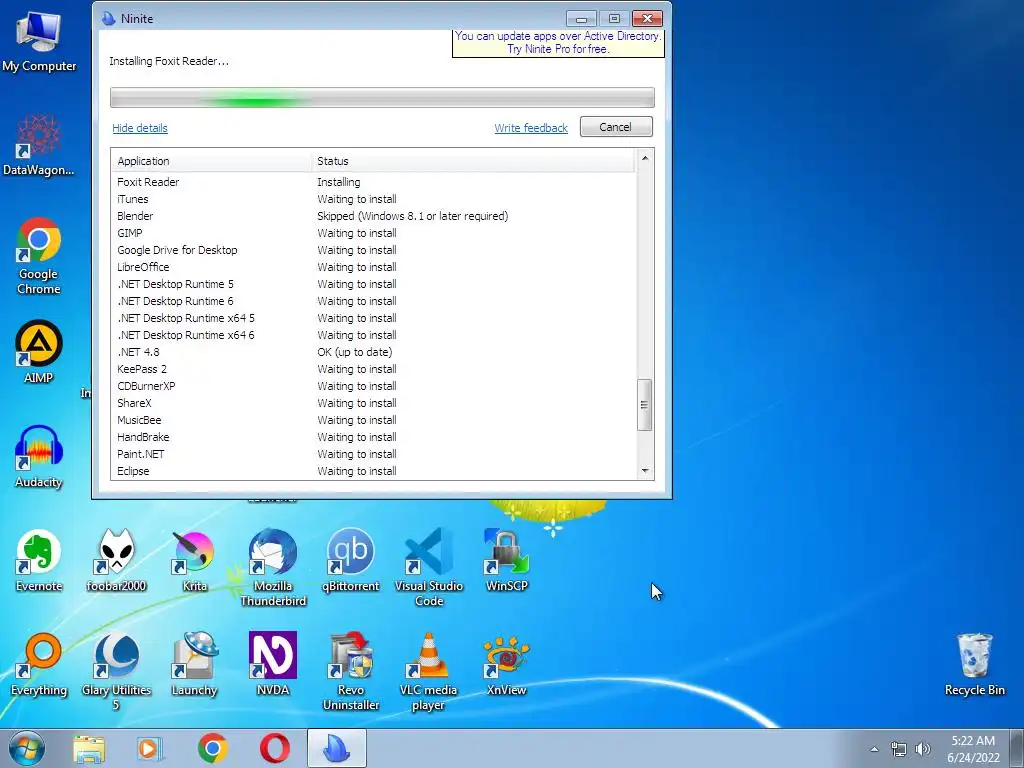Select the iTunes row
This screenshot has height=768, width=1024.
tap(373, 199)
